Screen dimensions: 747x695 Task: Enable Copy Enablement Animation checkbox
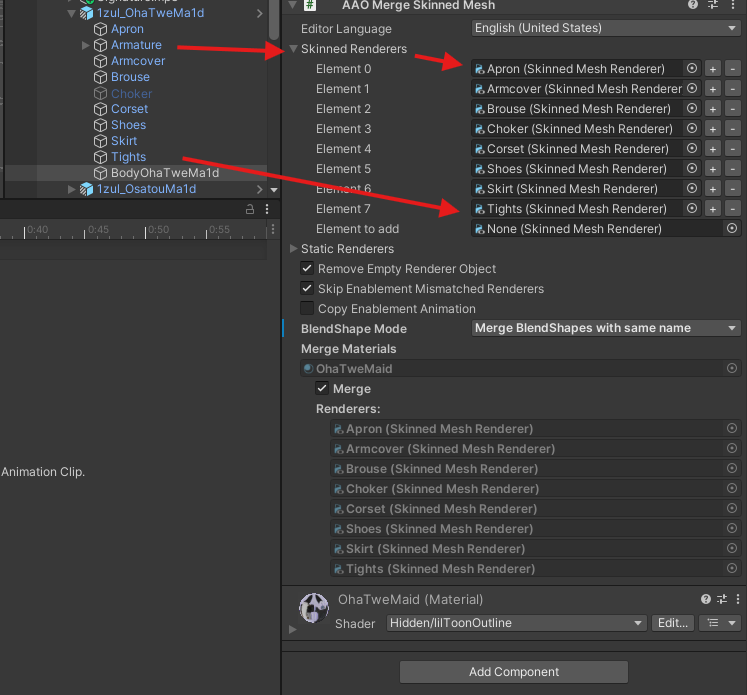(308, 309)
